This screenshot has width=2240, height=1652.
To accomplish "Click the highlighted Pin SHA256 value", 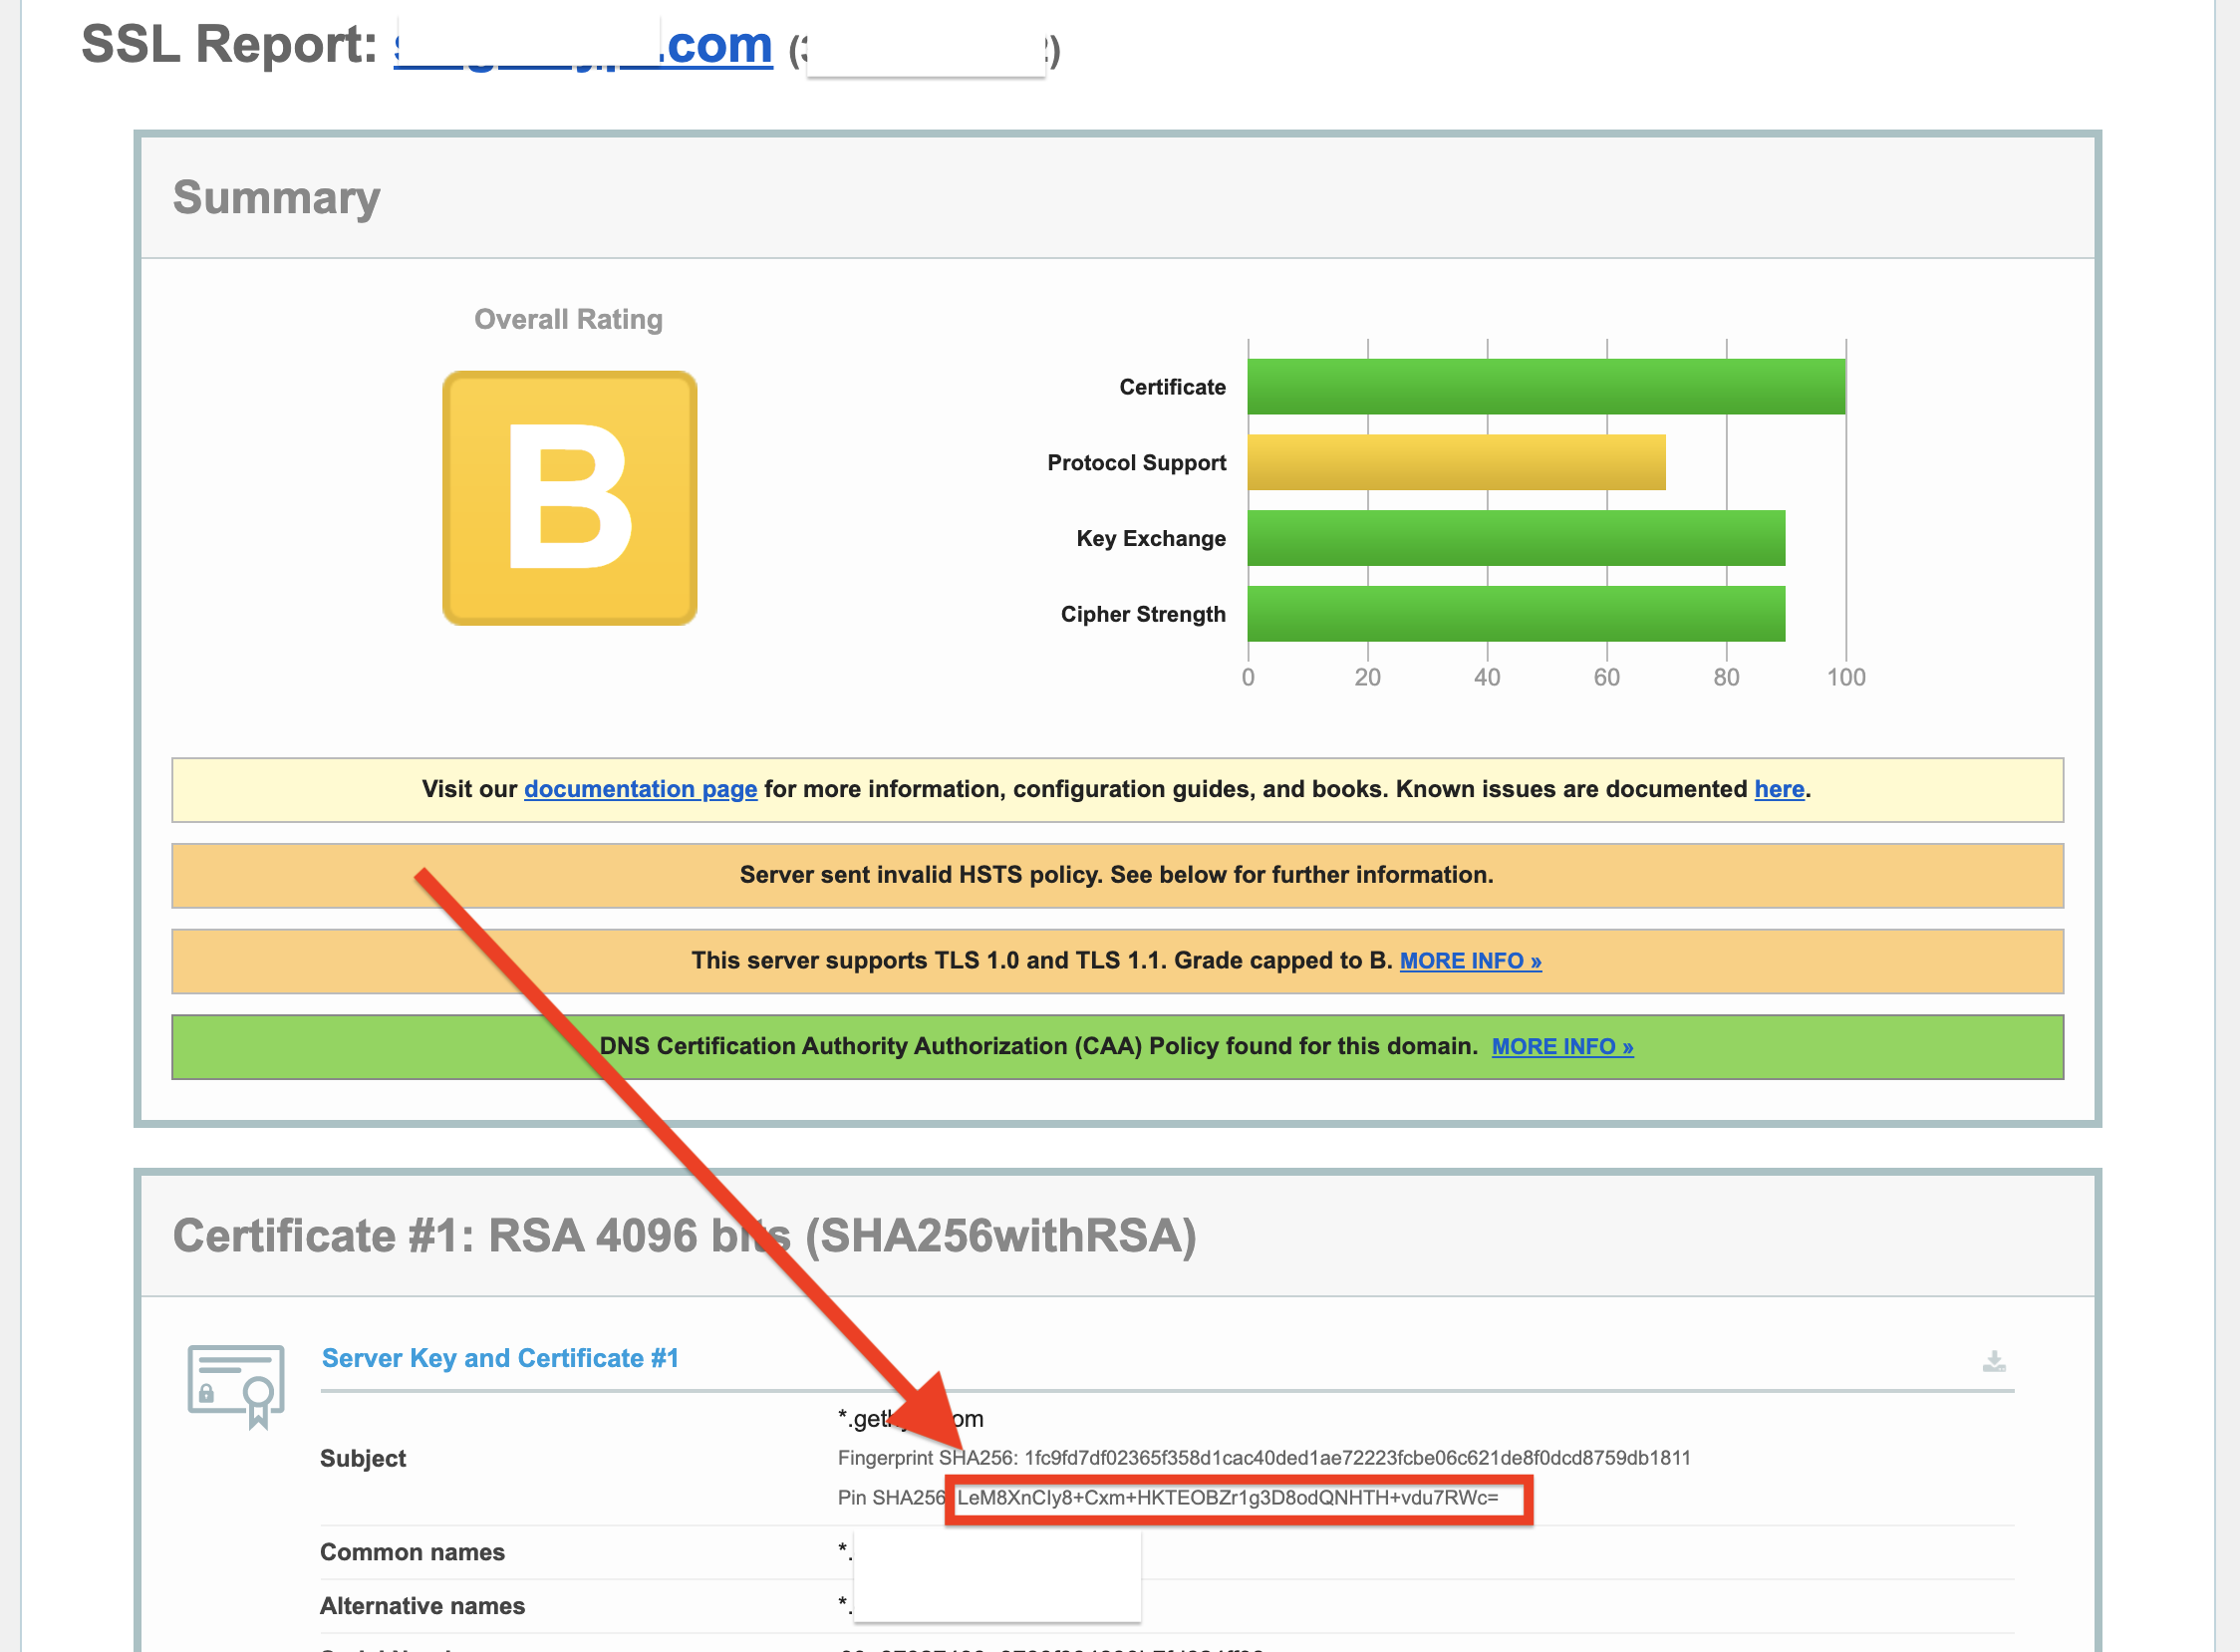I will [x=1227, y=1497].
